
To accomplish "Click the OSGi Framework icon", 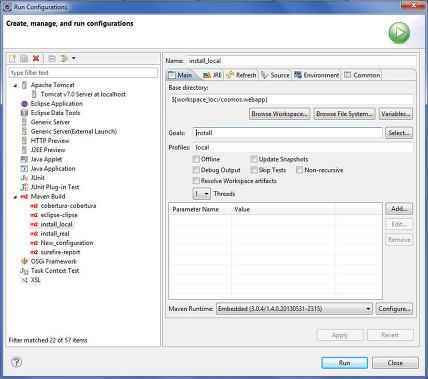I will click(24, 261).
